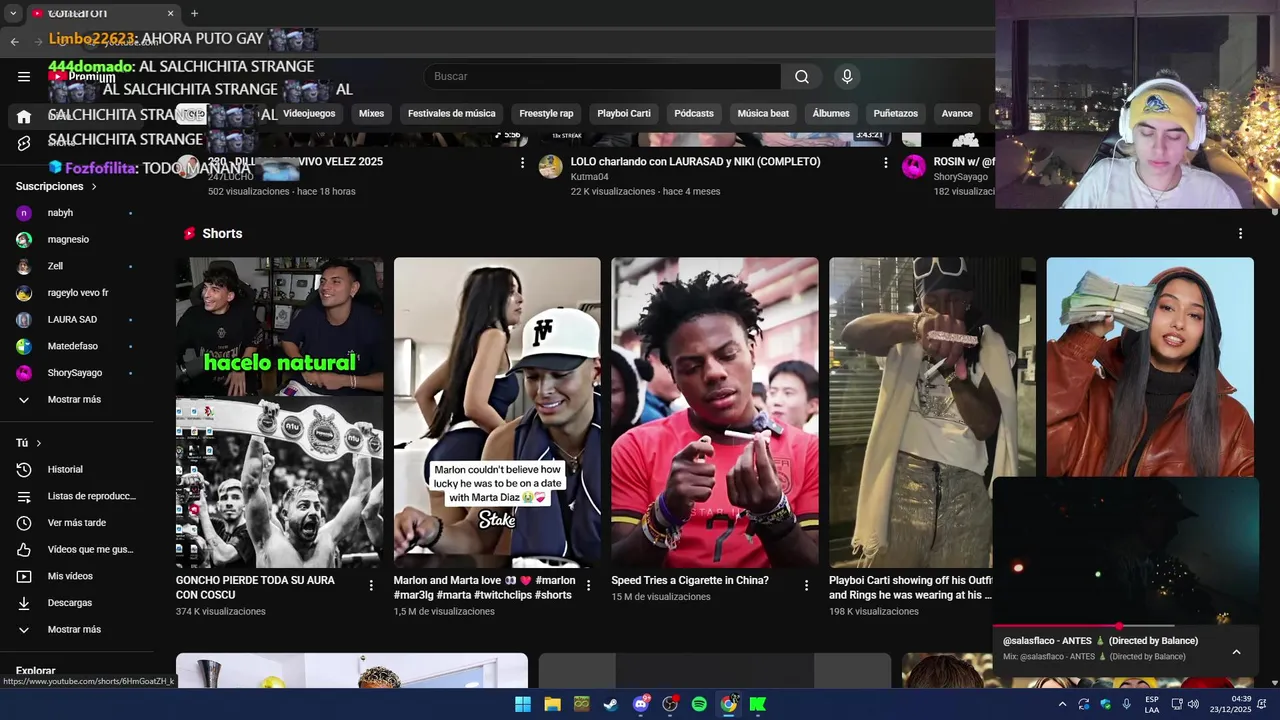Screen dimensions: 1280x720
Task: Open the Chrome tab search dropdown
Action: click(13, 13)
